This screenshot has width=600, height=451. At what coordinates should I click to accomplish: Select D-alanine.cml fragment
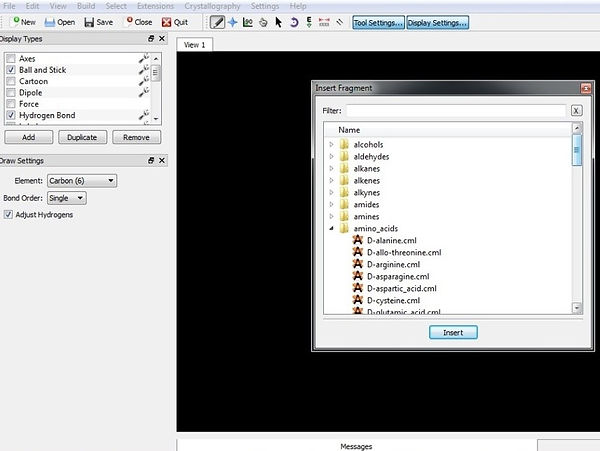391,241
